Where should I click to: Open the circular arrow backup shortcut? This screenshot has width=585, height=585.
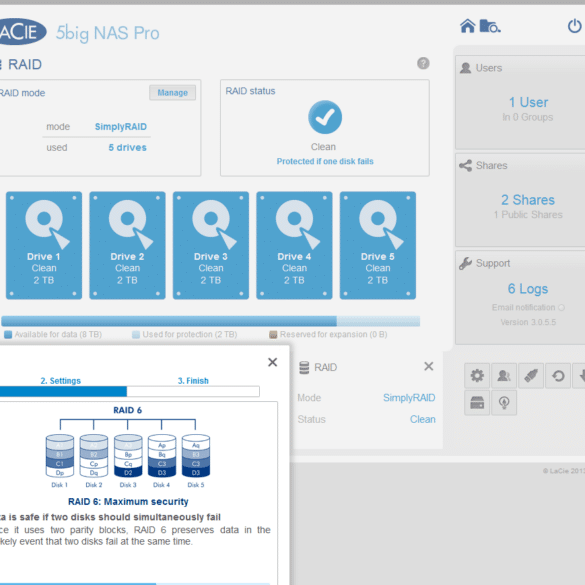(558, 376)
